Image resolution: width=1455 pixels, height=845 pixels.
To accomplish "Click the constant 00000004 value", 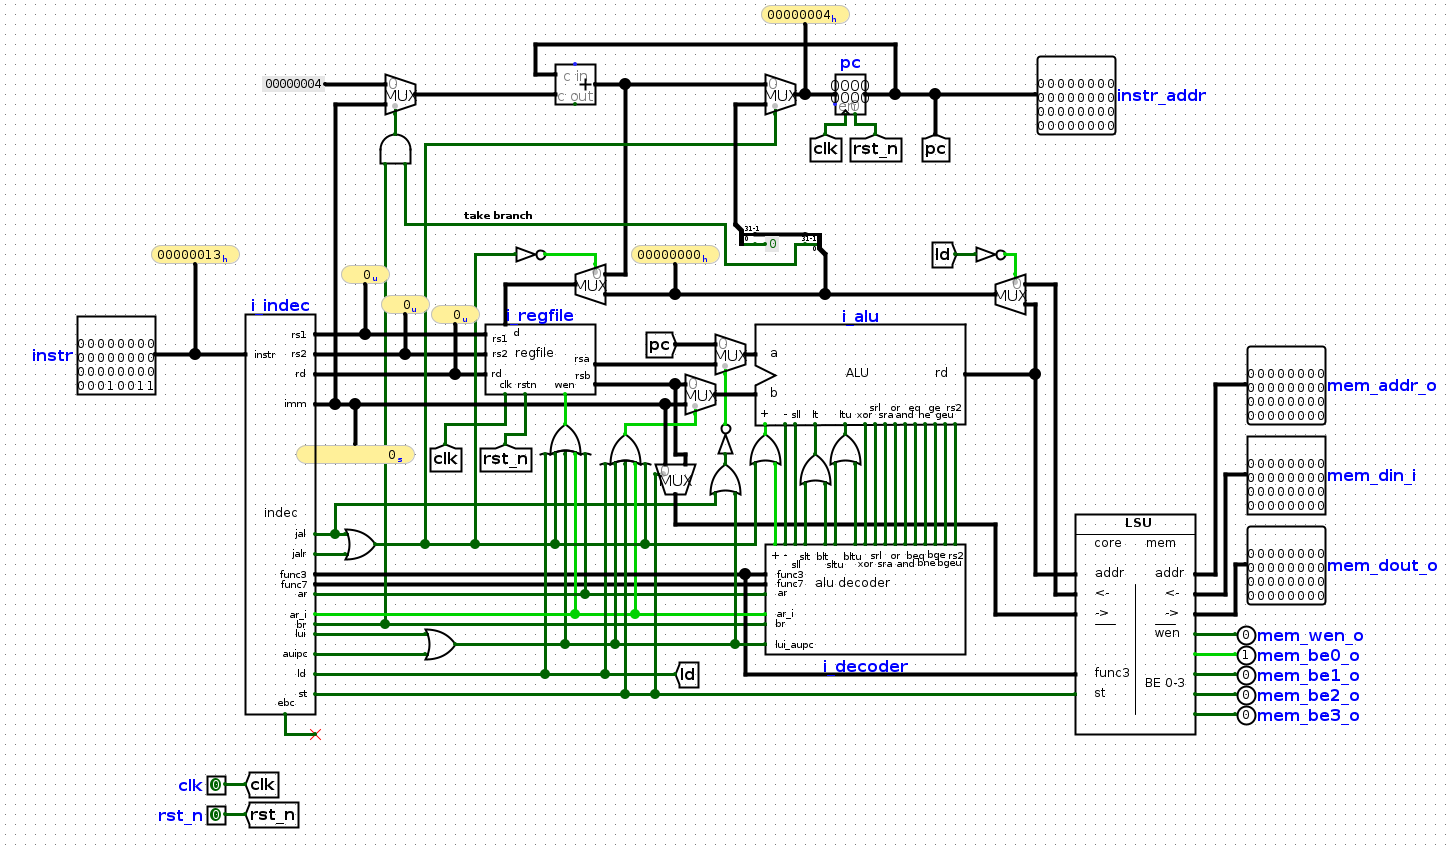I will click(294, 84).
